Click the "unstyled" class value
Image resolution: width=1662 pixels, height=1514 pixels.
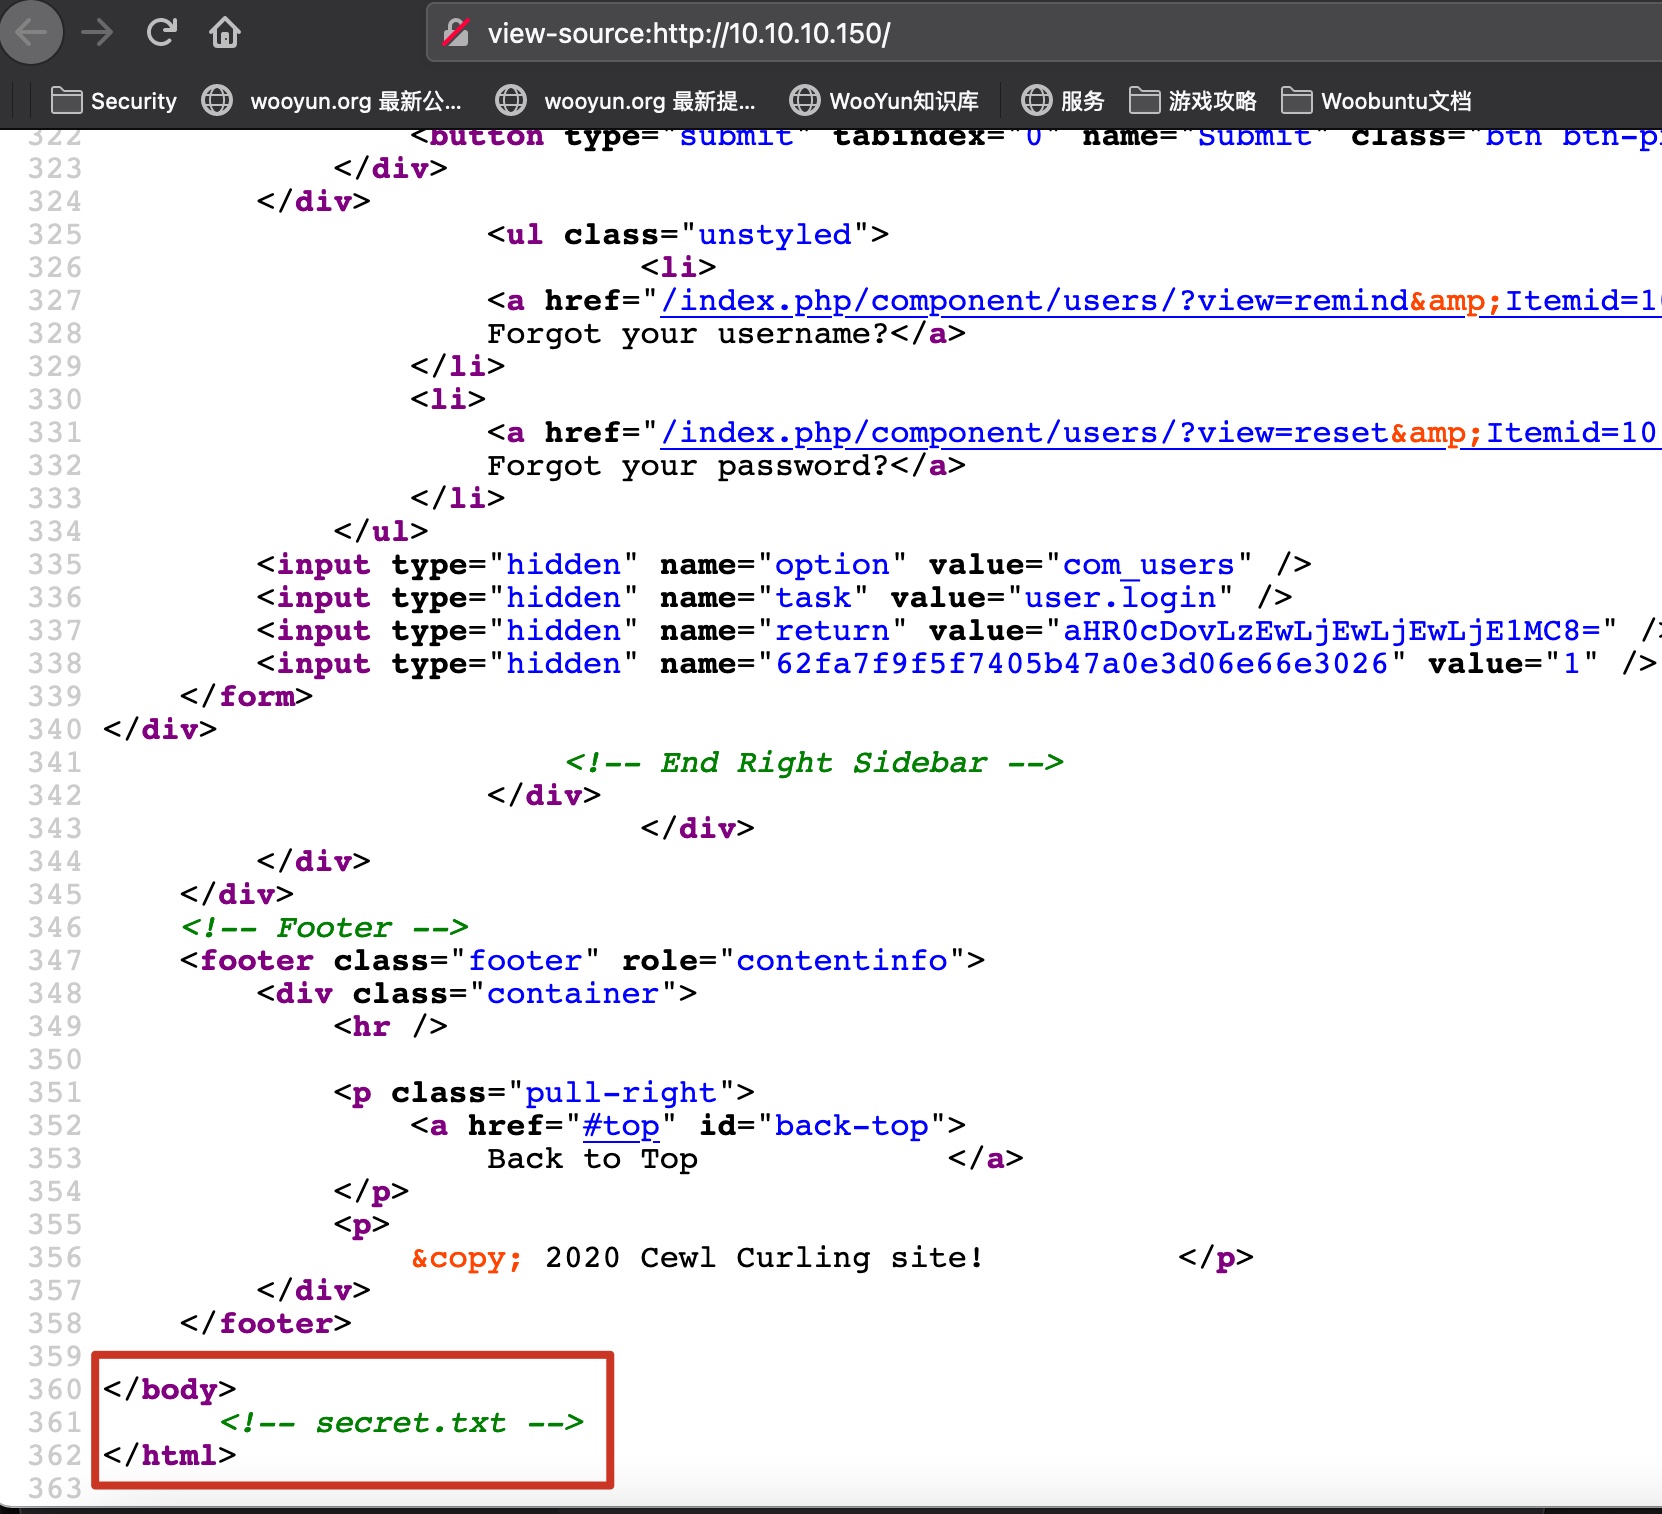click(775, 235)
